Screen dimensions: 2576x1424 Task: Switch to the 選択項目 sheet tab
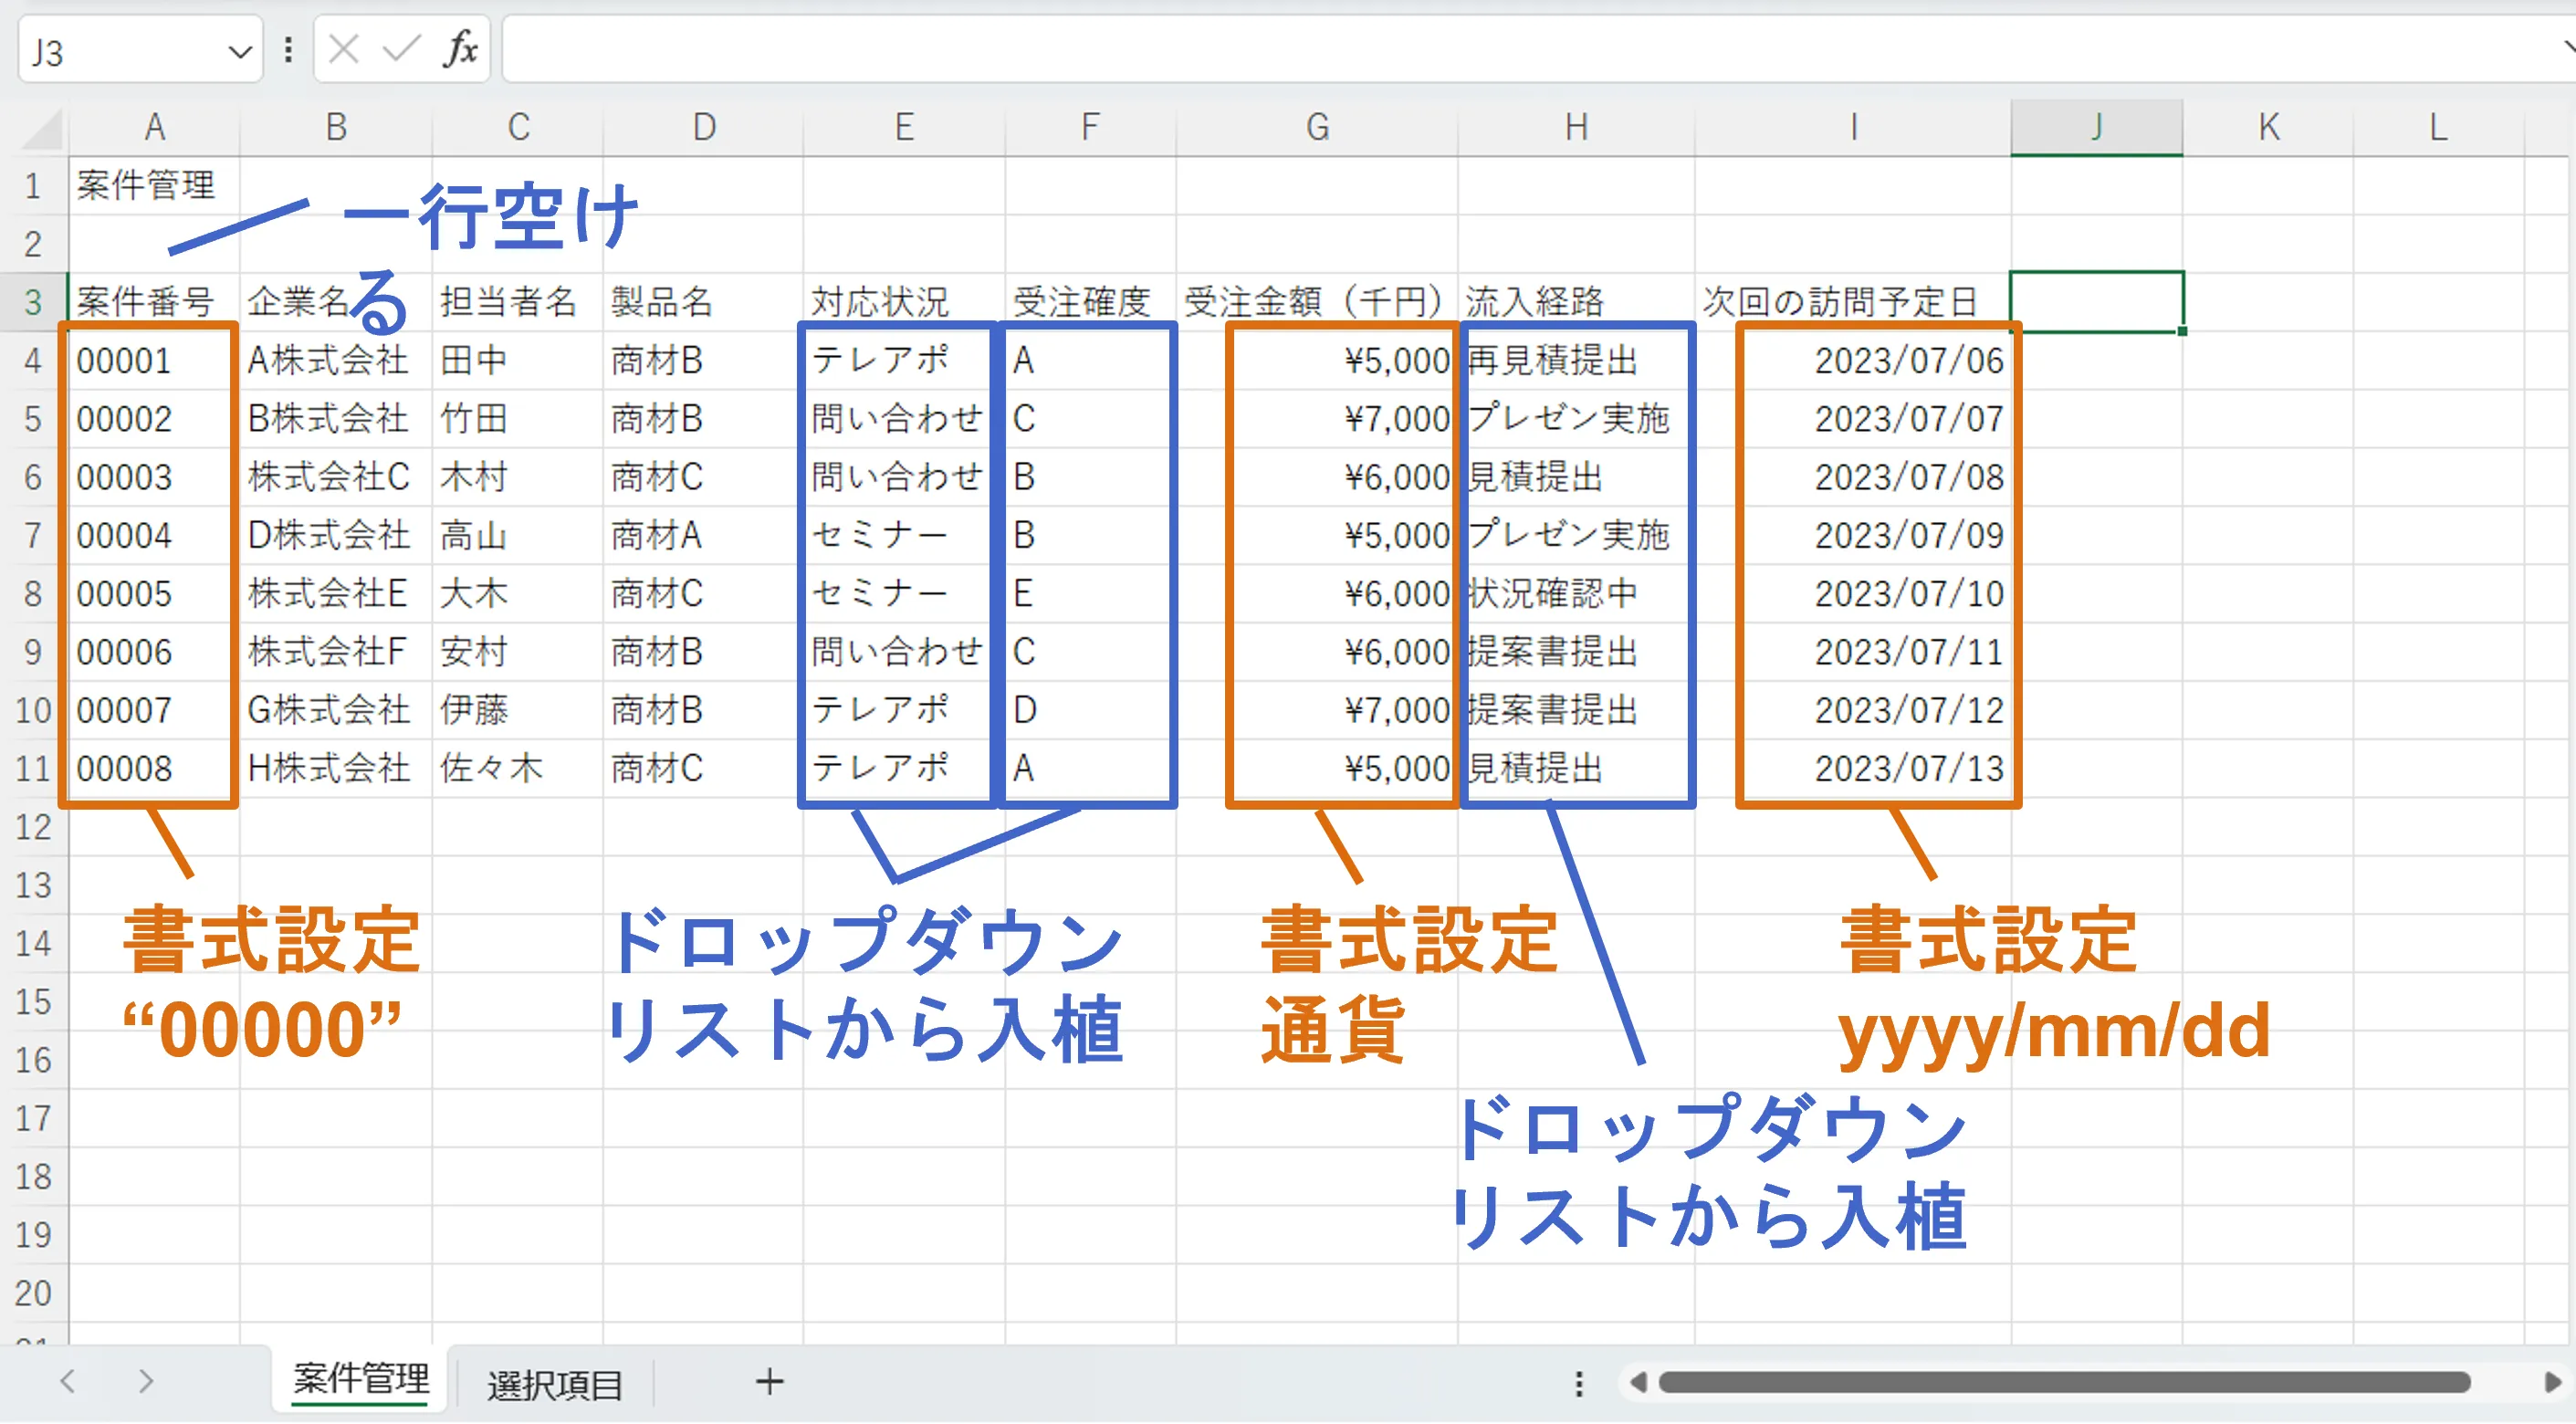554,1384
